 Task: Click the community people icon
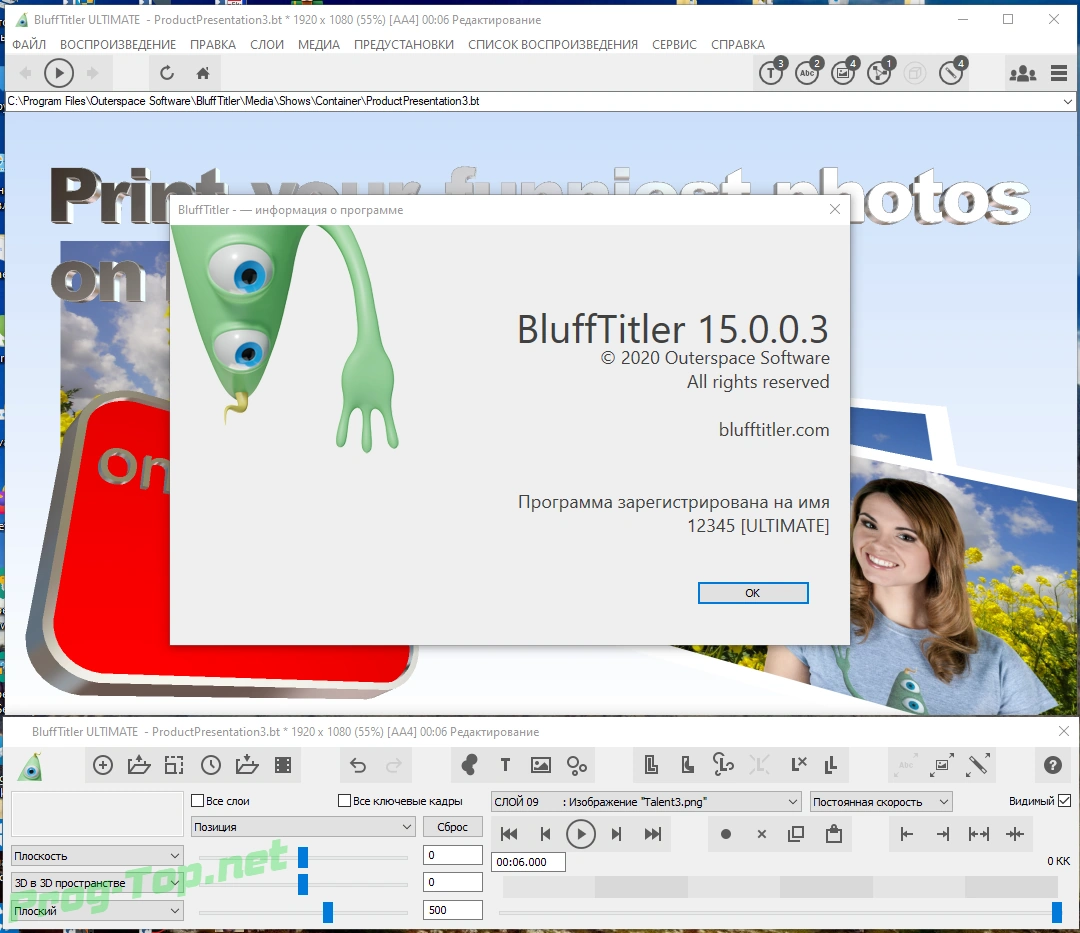point(1023,73)
